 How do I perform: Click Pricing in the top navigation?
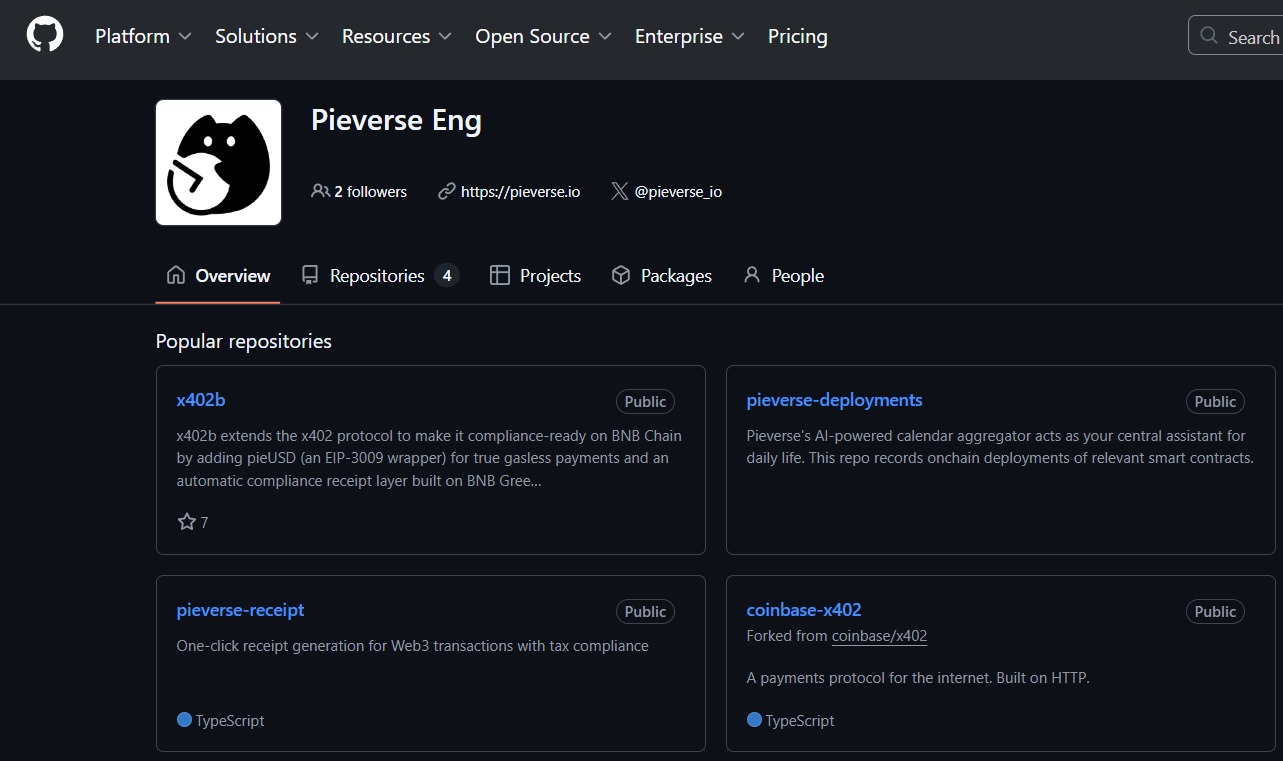point(797,36)
